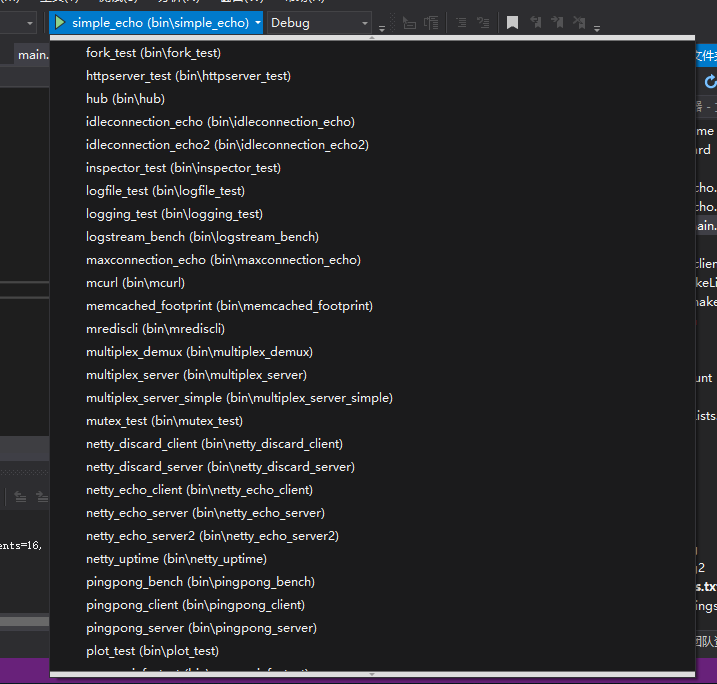Pick netty_echo_server (bin\netty_echo_server)
This screenshot has height=684, width=717.
(372, 513)
